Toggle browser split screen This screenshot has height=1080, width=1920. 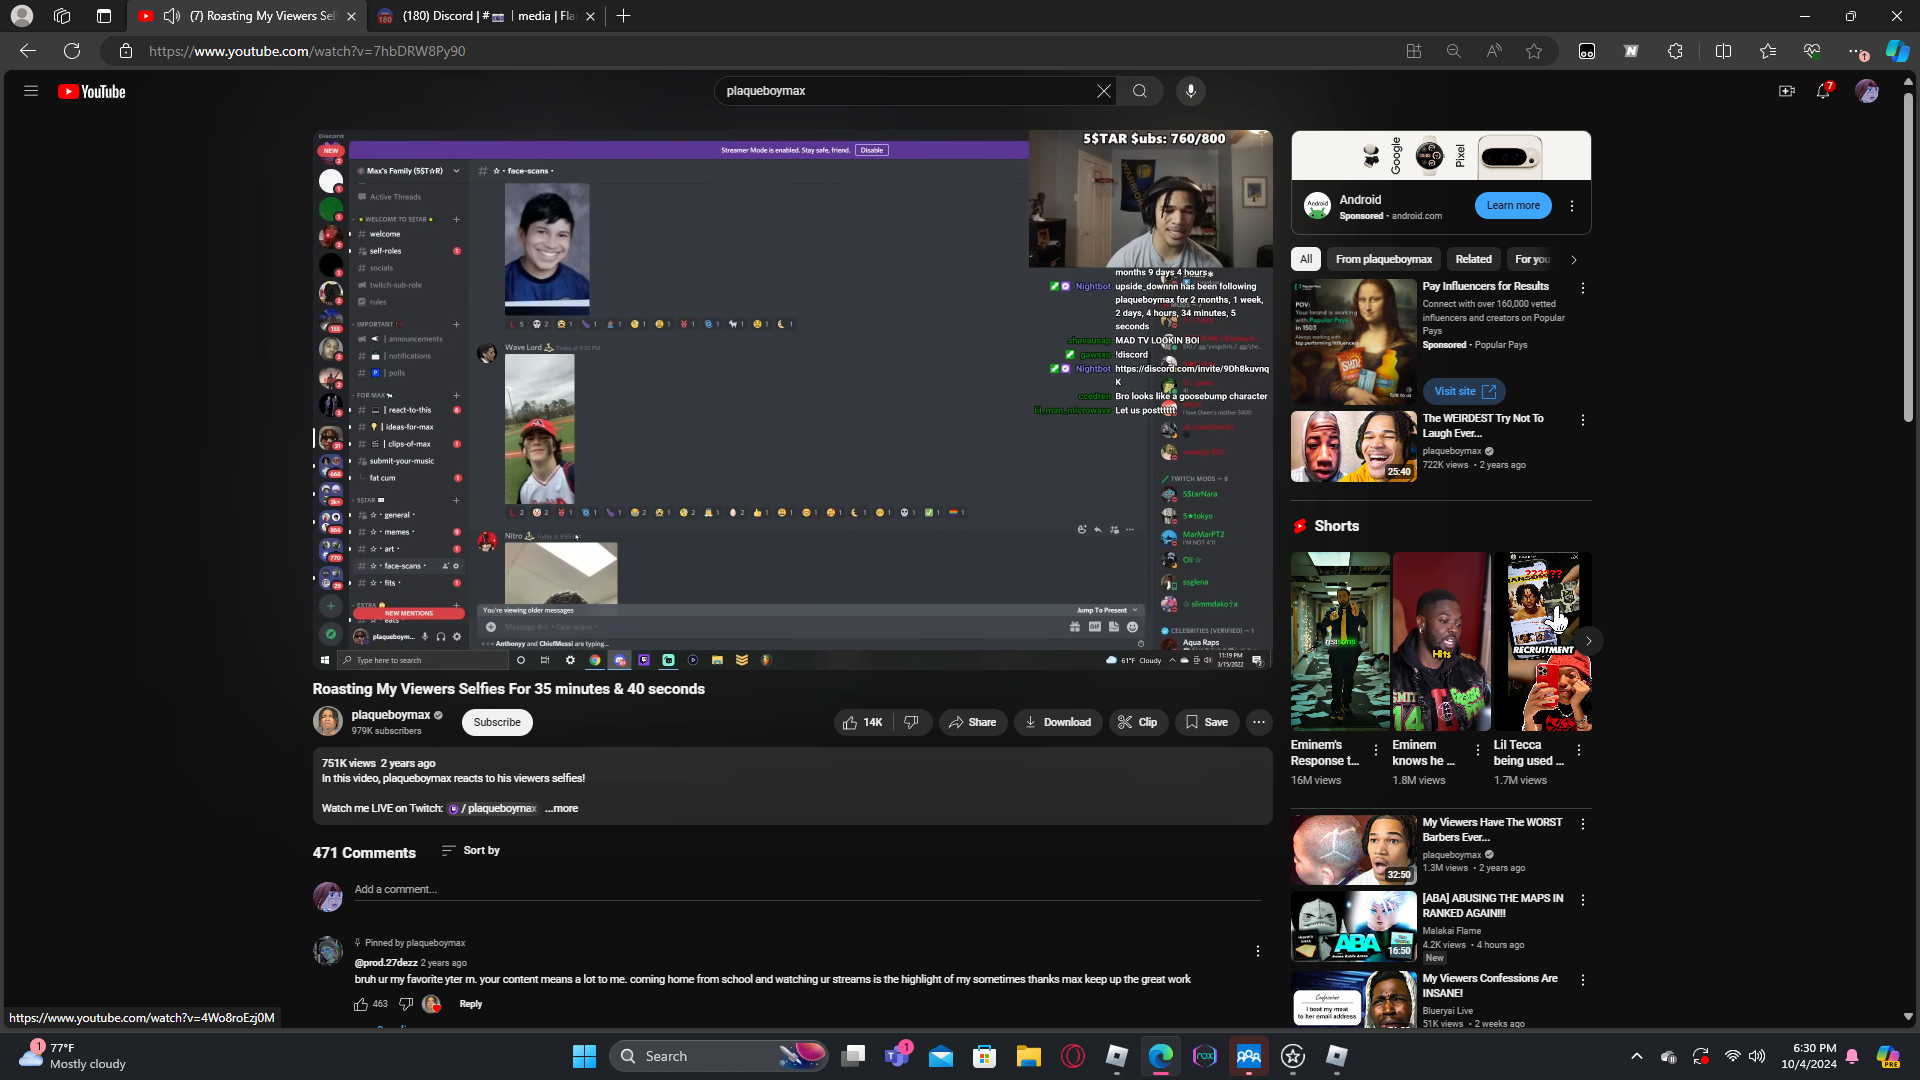(1723, 51)
